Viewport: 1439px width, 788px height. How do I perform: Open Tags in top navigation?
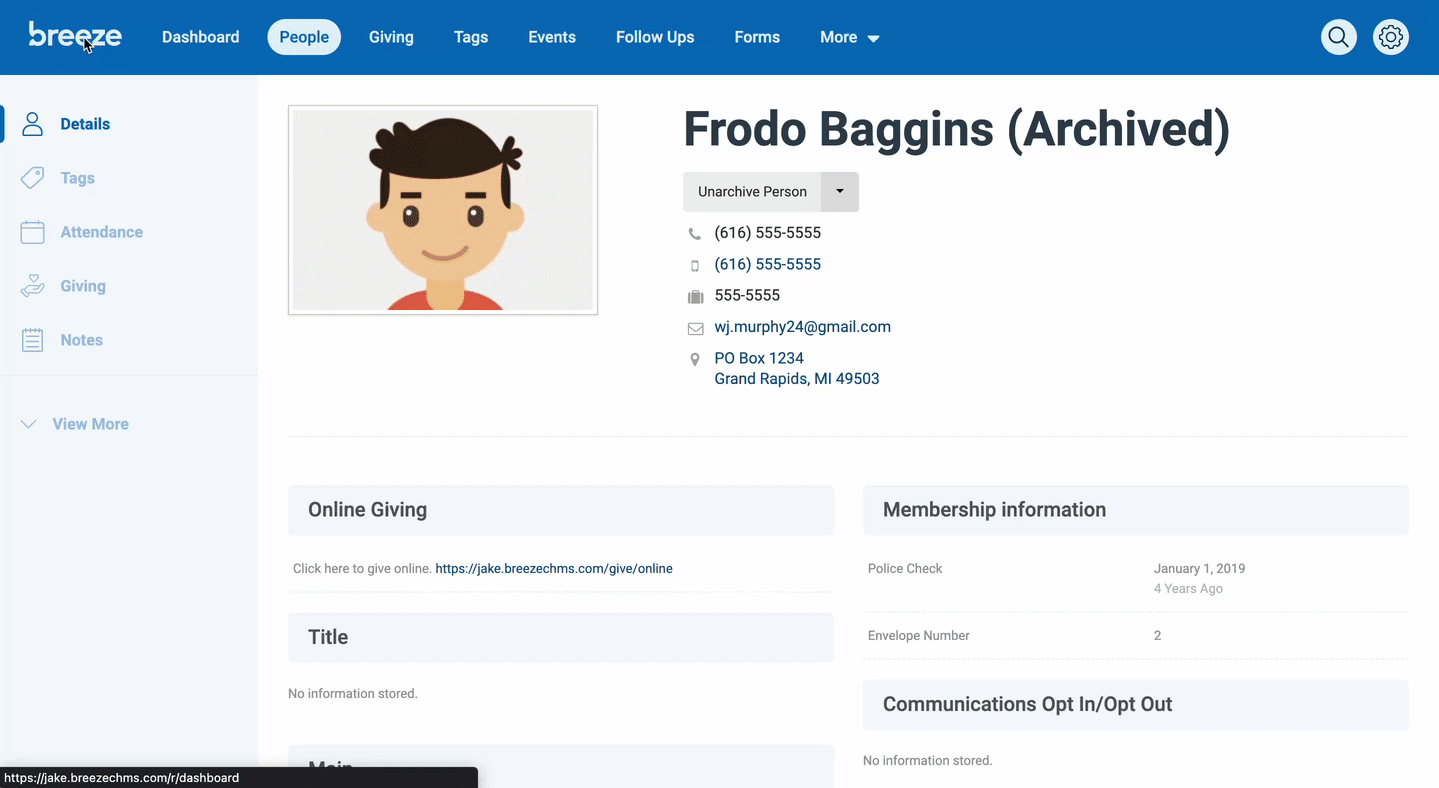(471, 37)
